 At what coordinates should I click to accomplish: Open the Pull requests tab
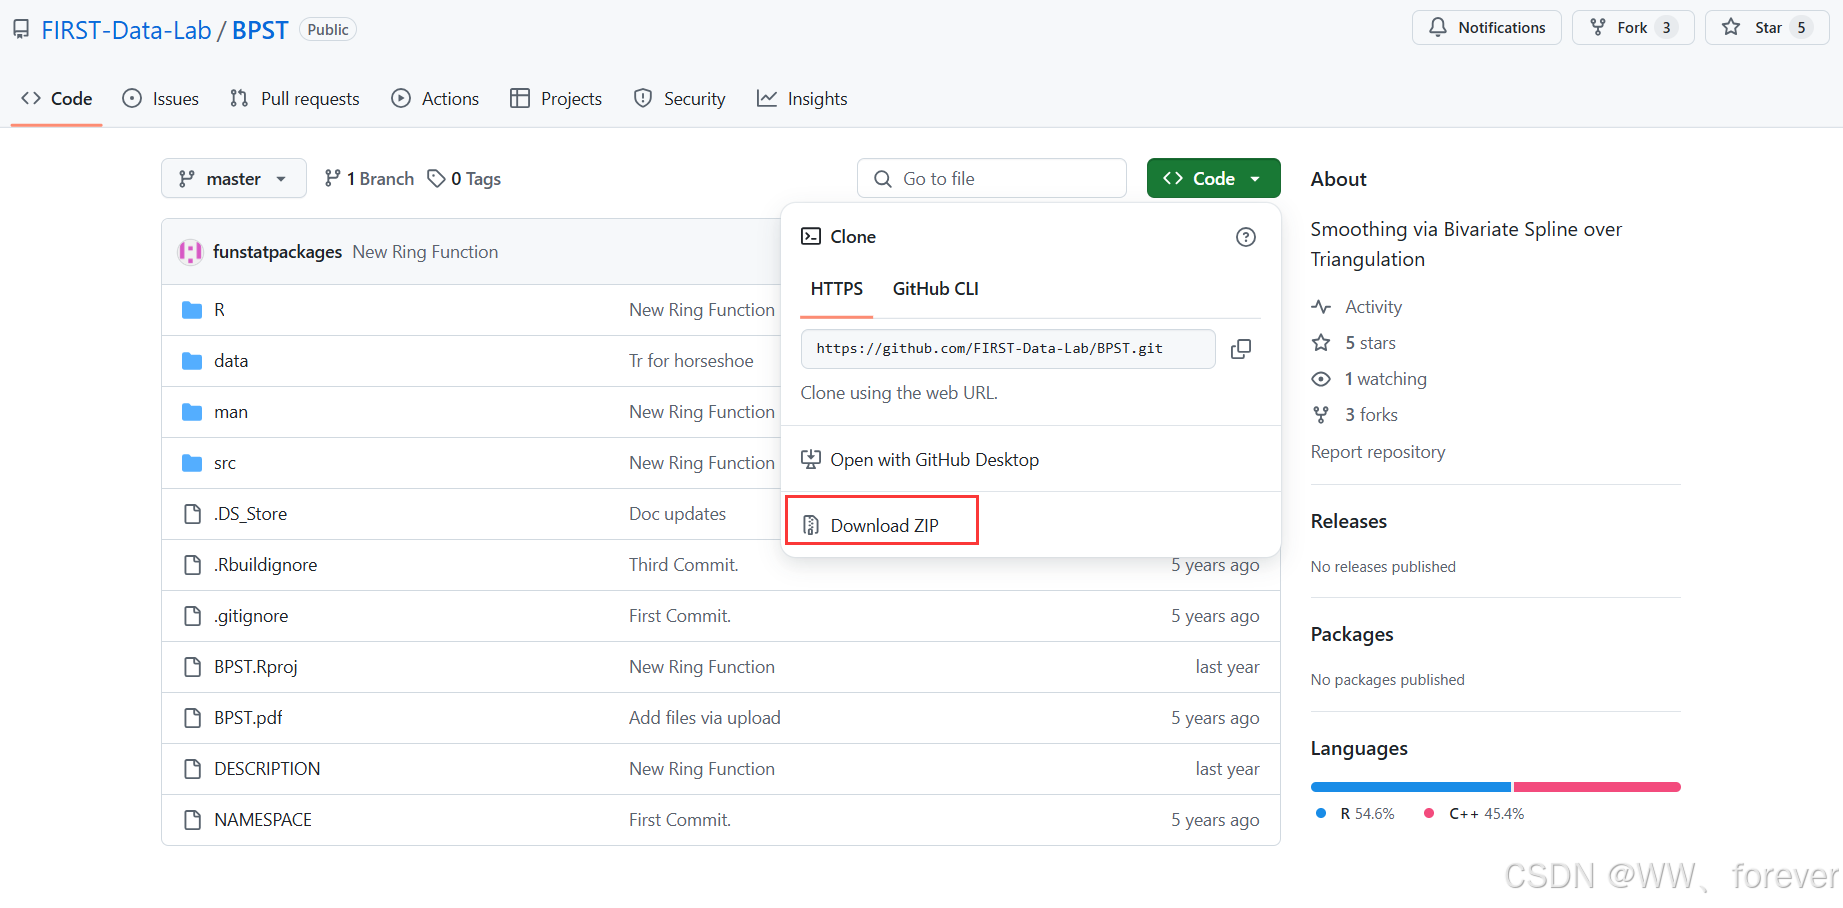point(295,98)
